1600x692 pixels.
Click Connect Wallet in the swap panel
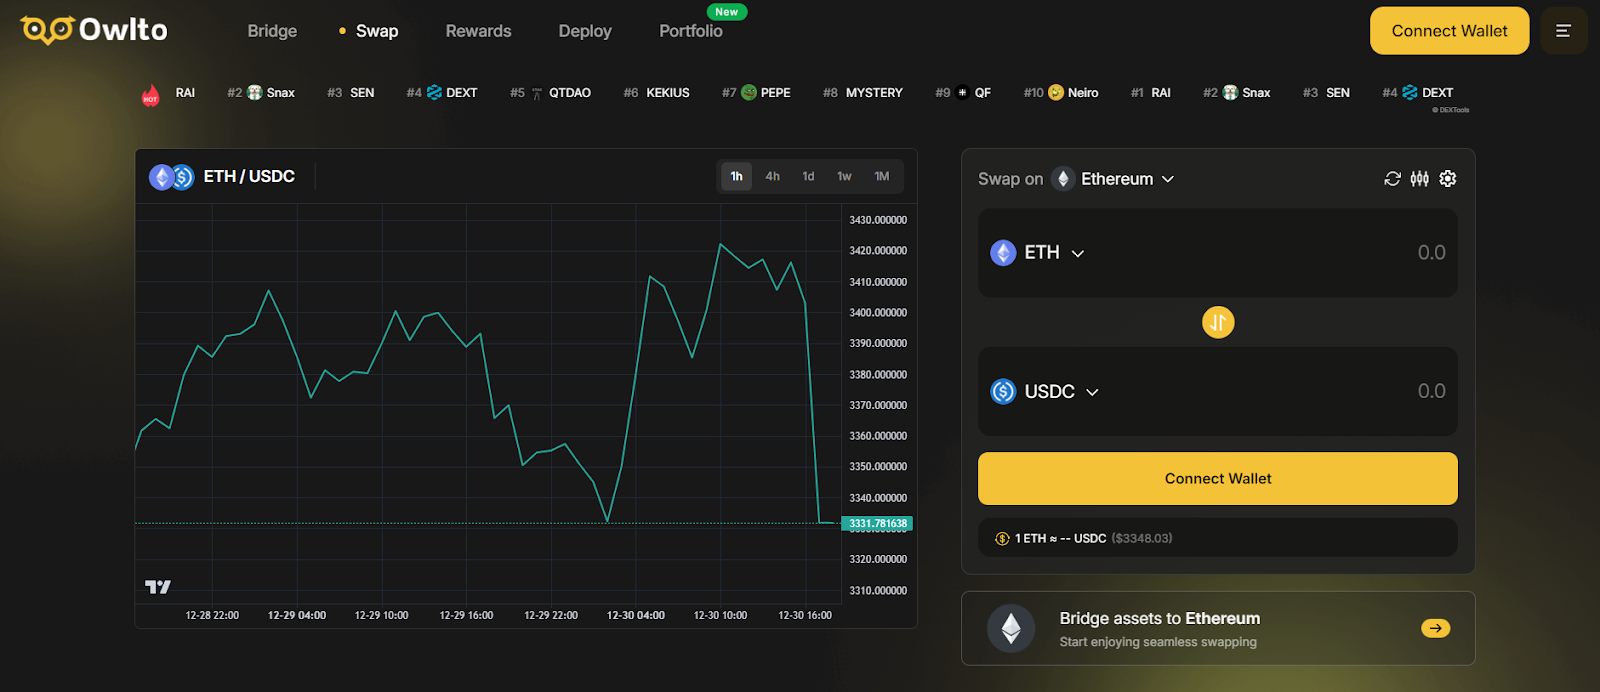point(1217,479)
